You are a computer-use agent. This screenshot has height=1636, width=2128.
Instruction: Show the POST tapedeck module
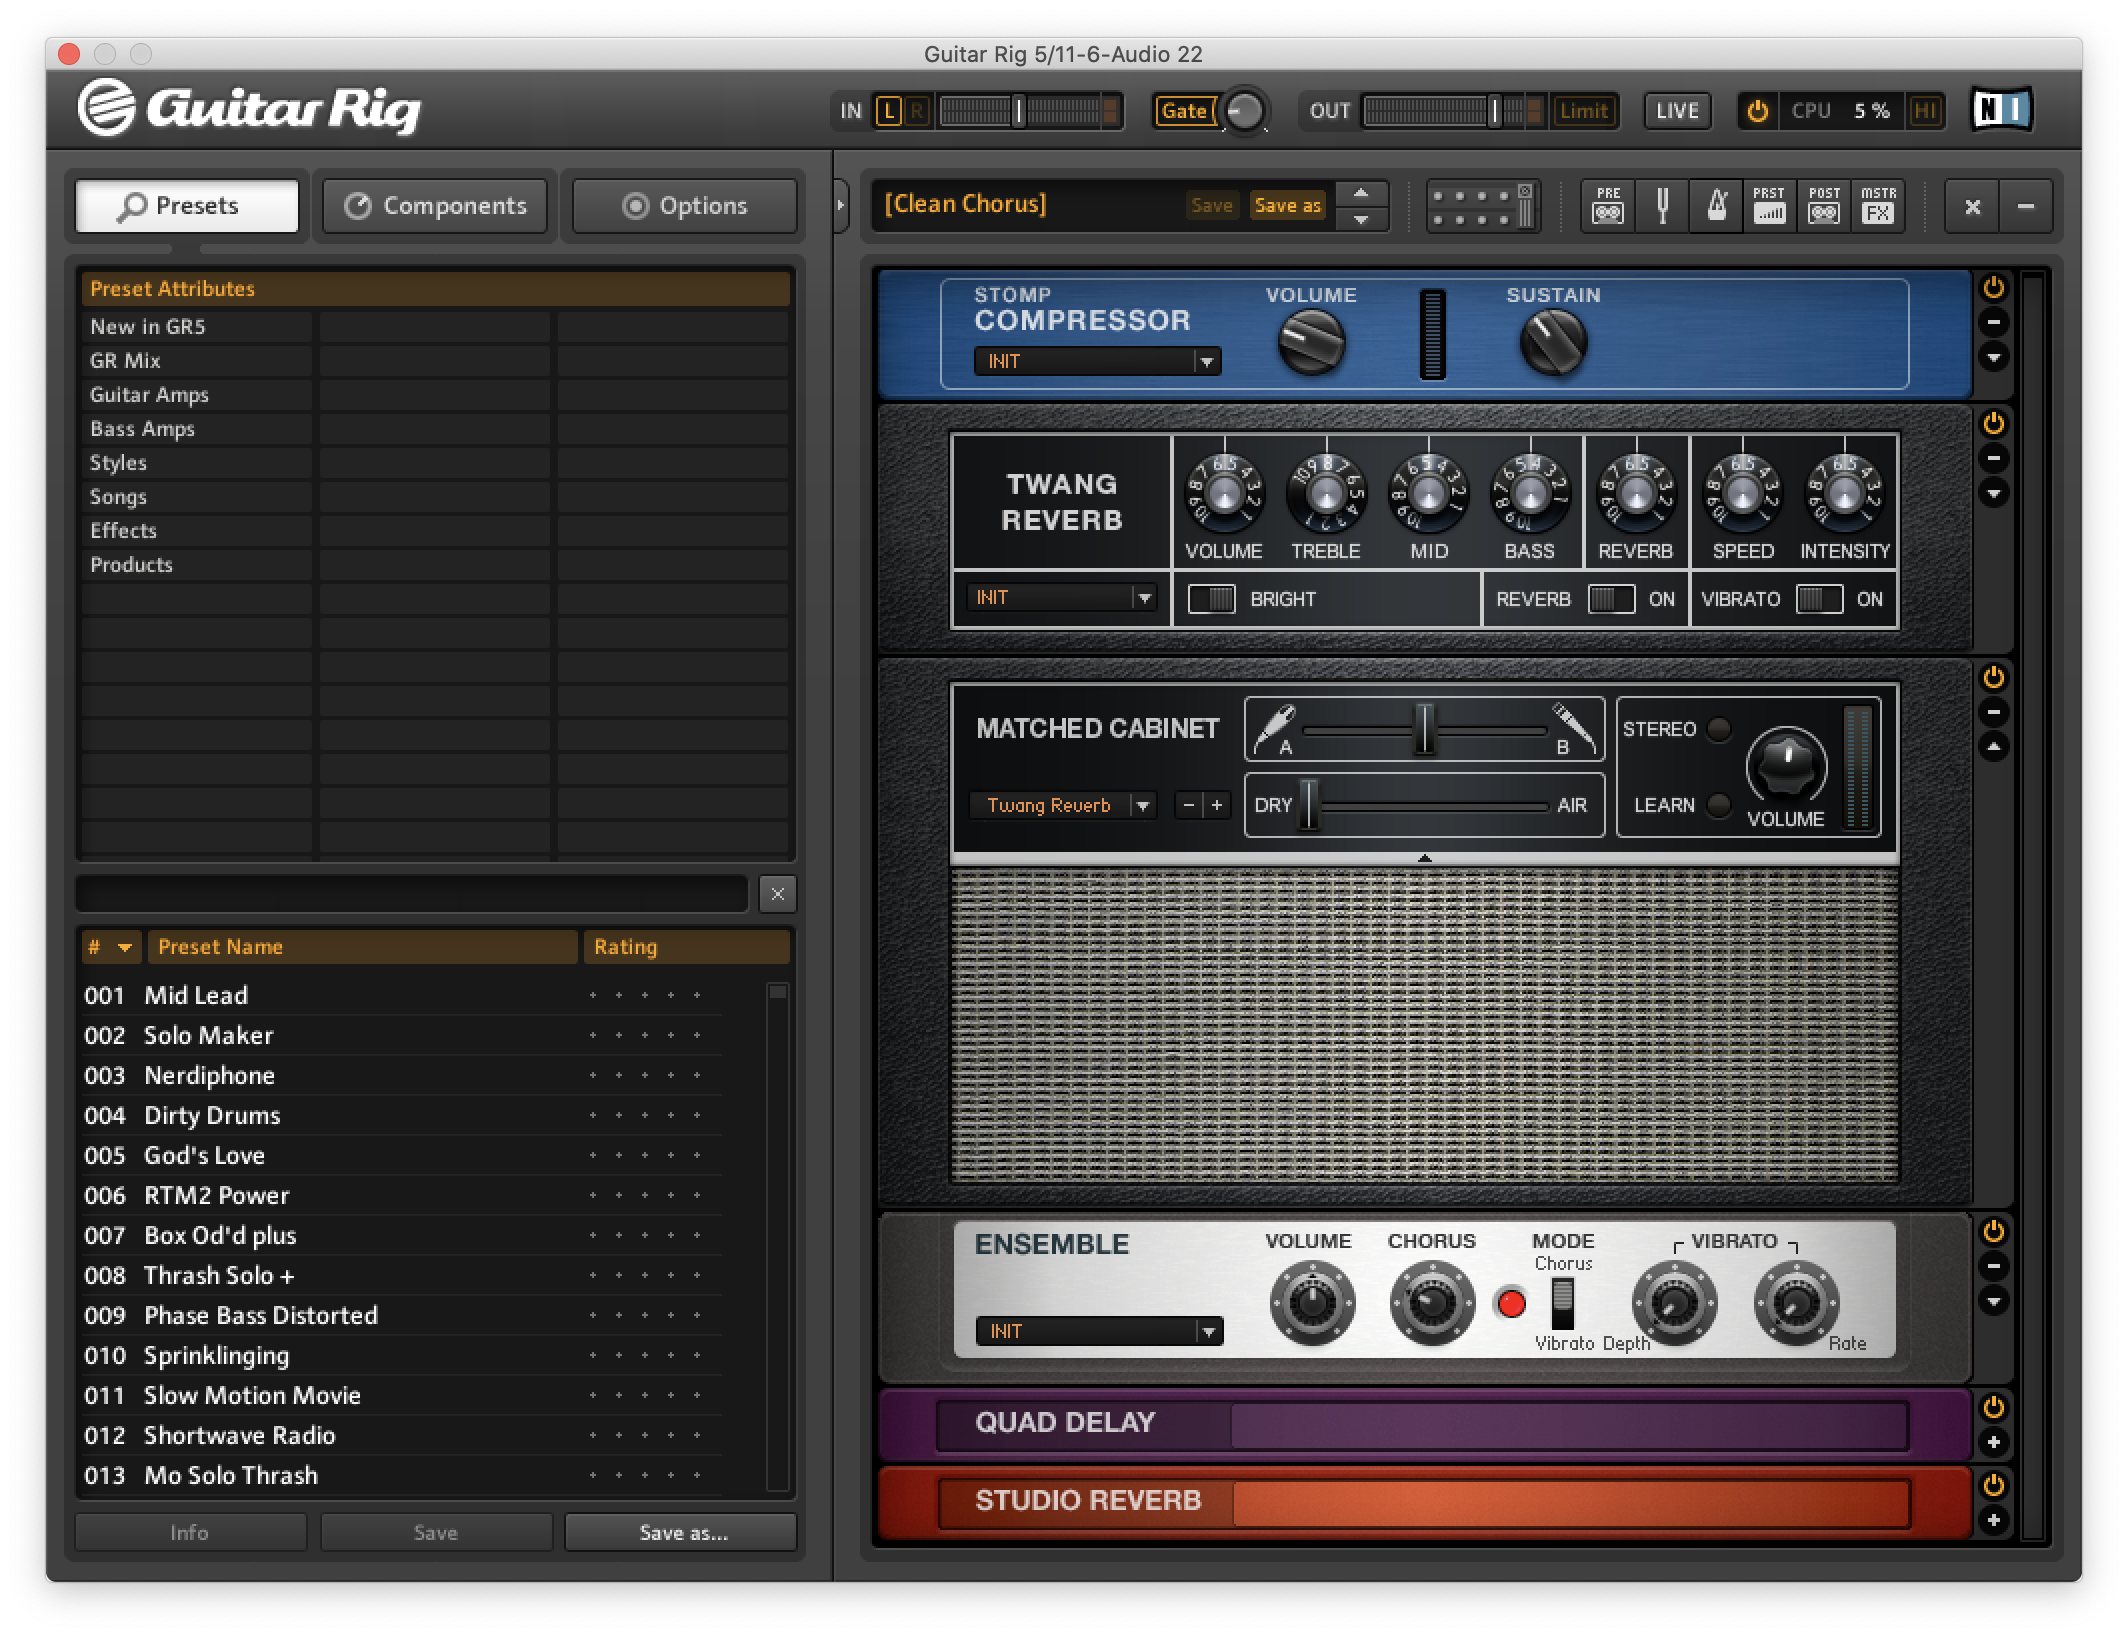click(1824, 207)
